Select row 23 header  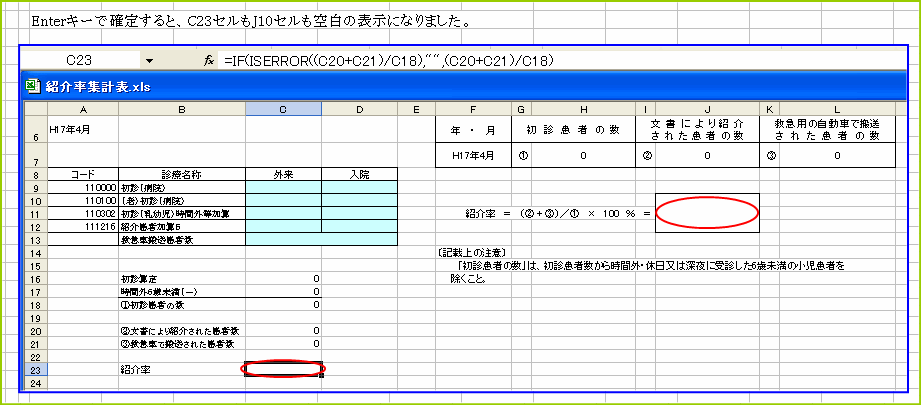(x=36, y=369)
